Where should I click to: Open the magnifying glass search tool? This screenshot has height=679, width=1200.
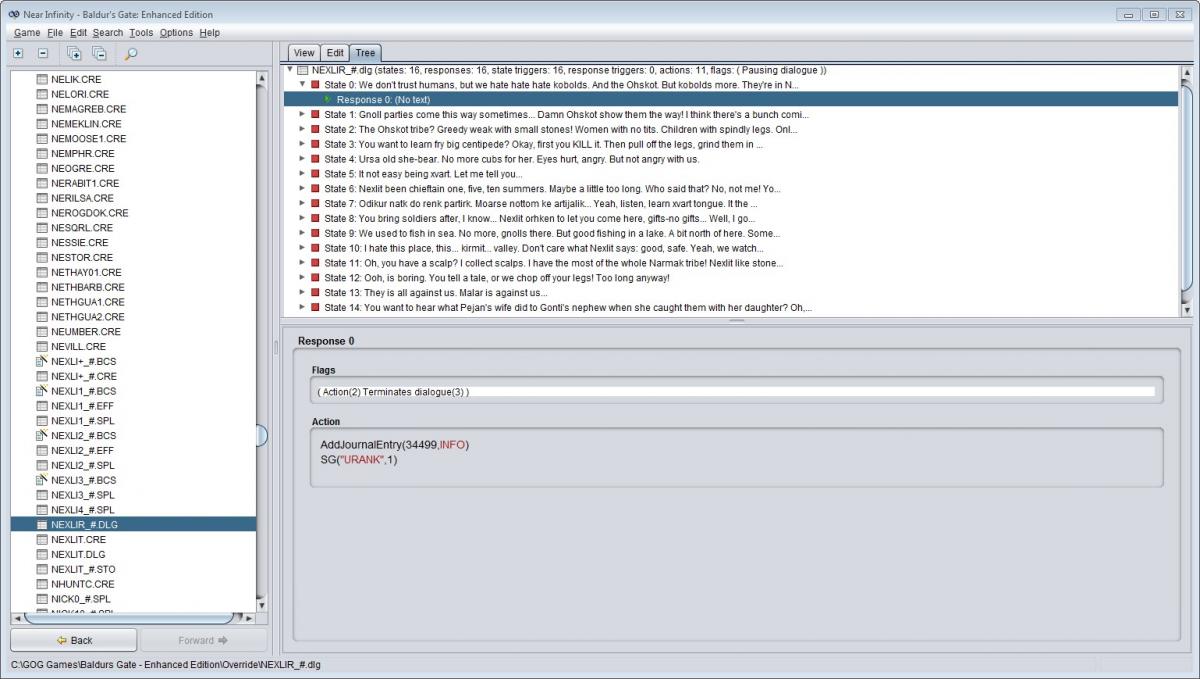(x=131, y=53)
